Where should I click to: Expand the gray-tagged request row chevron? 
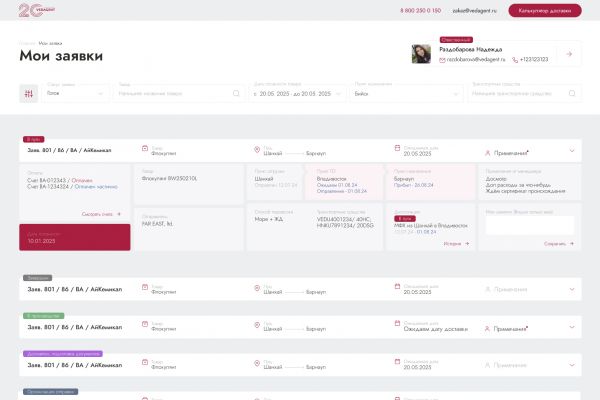[x=572, y=289]
